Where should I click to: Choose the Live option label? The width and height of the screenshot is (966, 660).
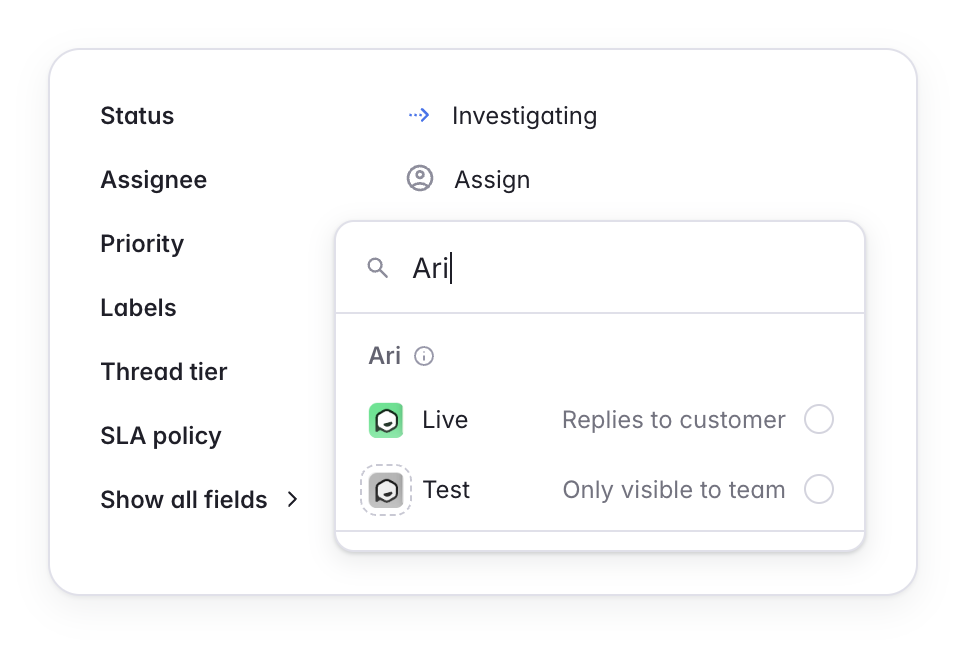pos(445,420)
